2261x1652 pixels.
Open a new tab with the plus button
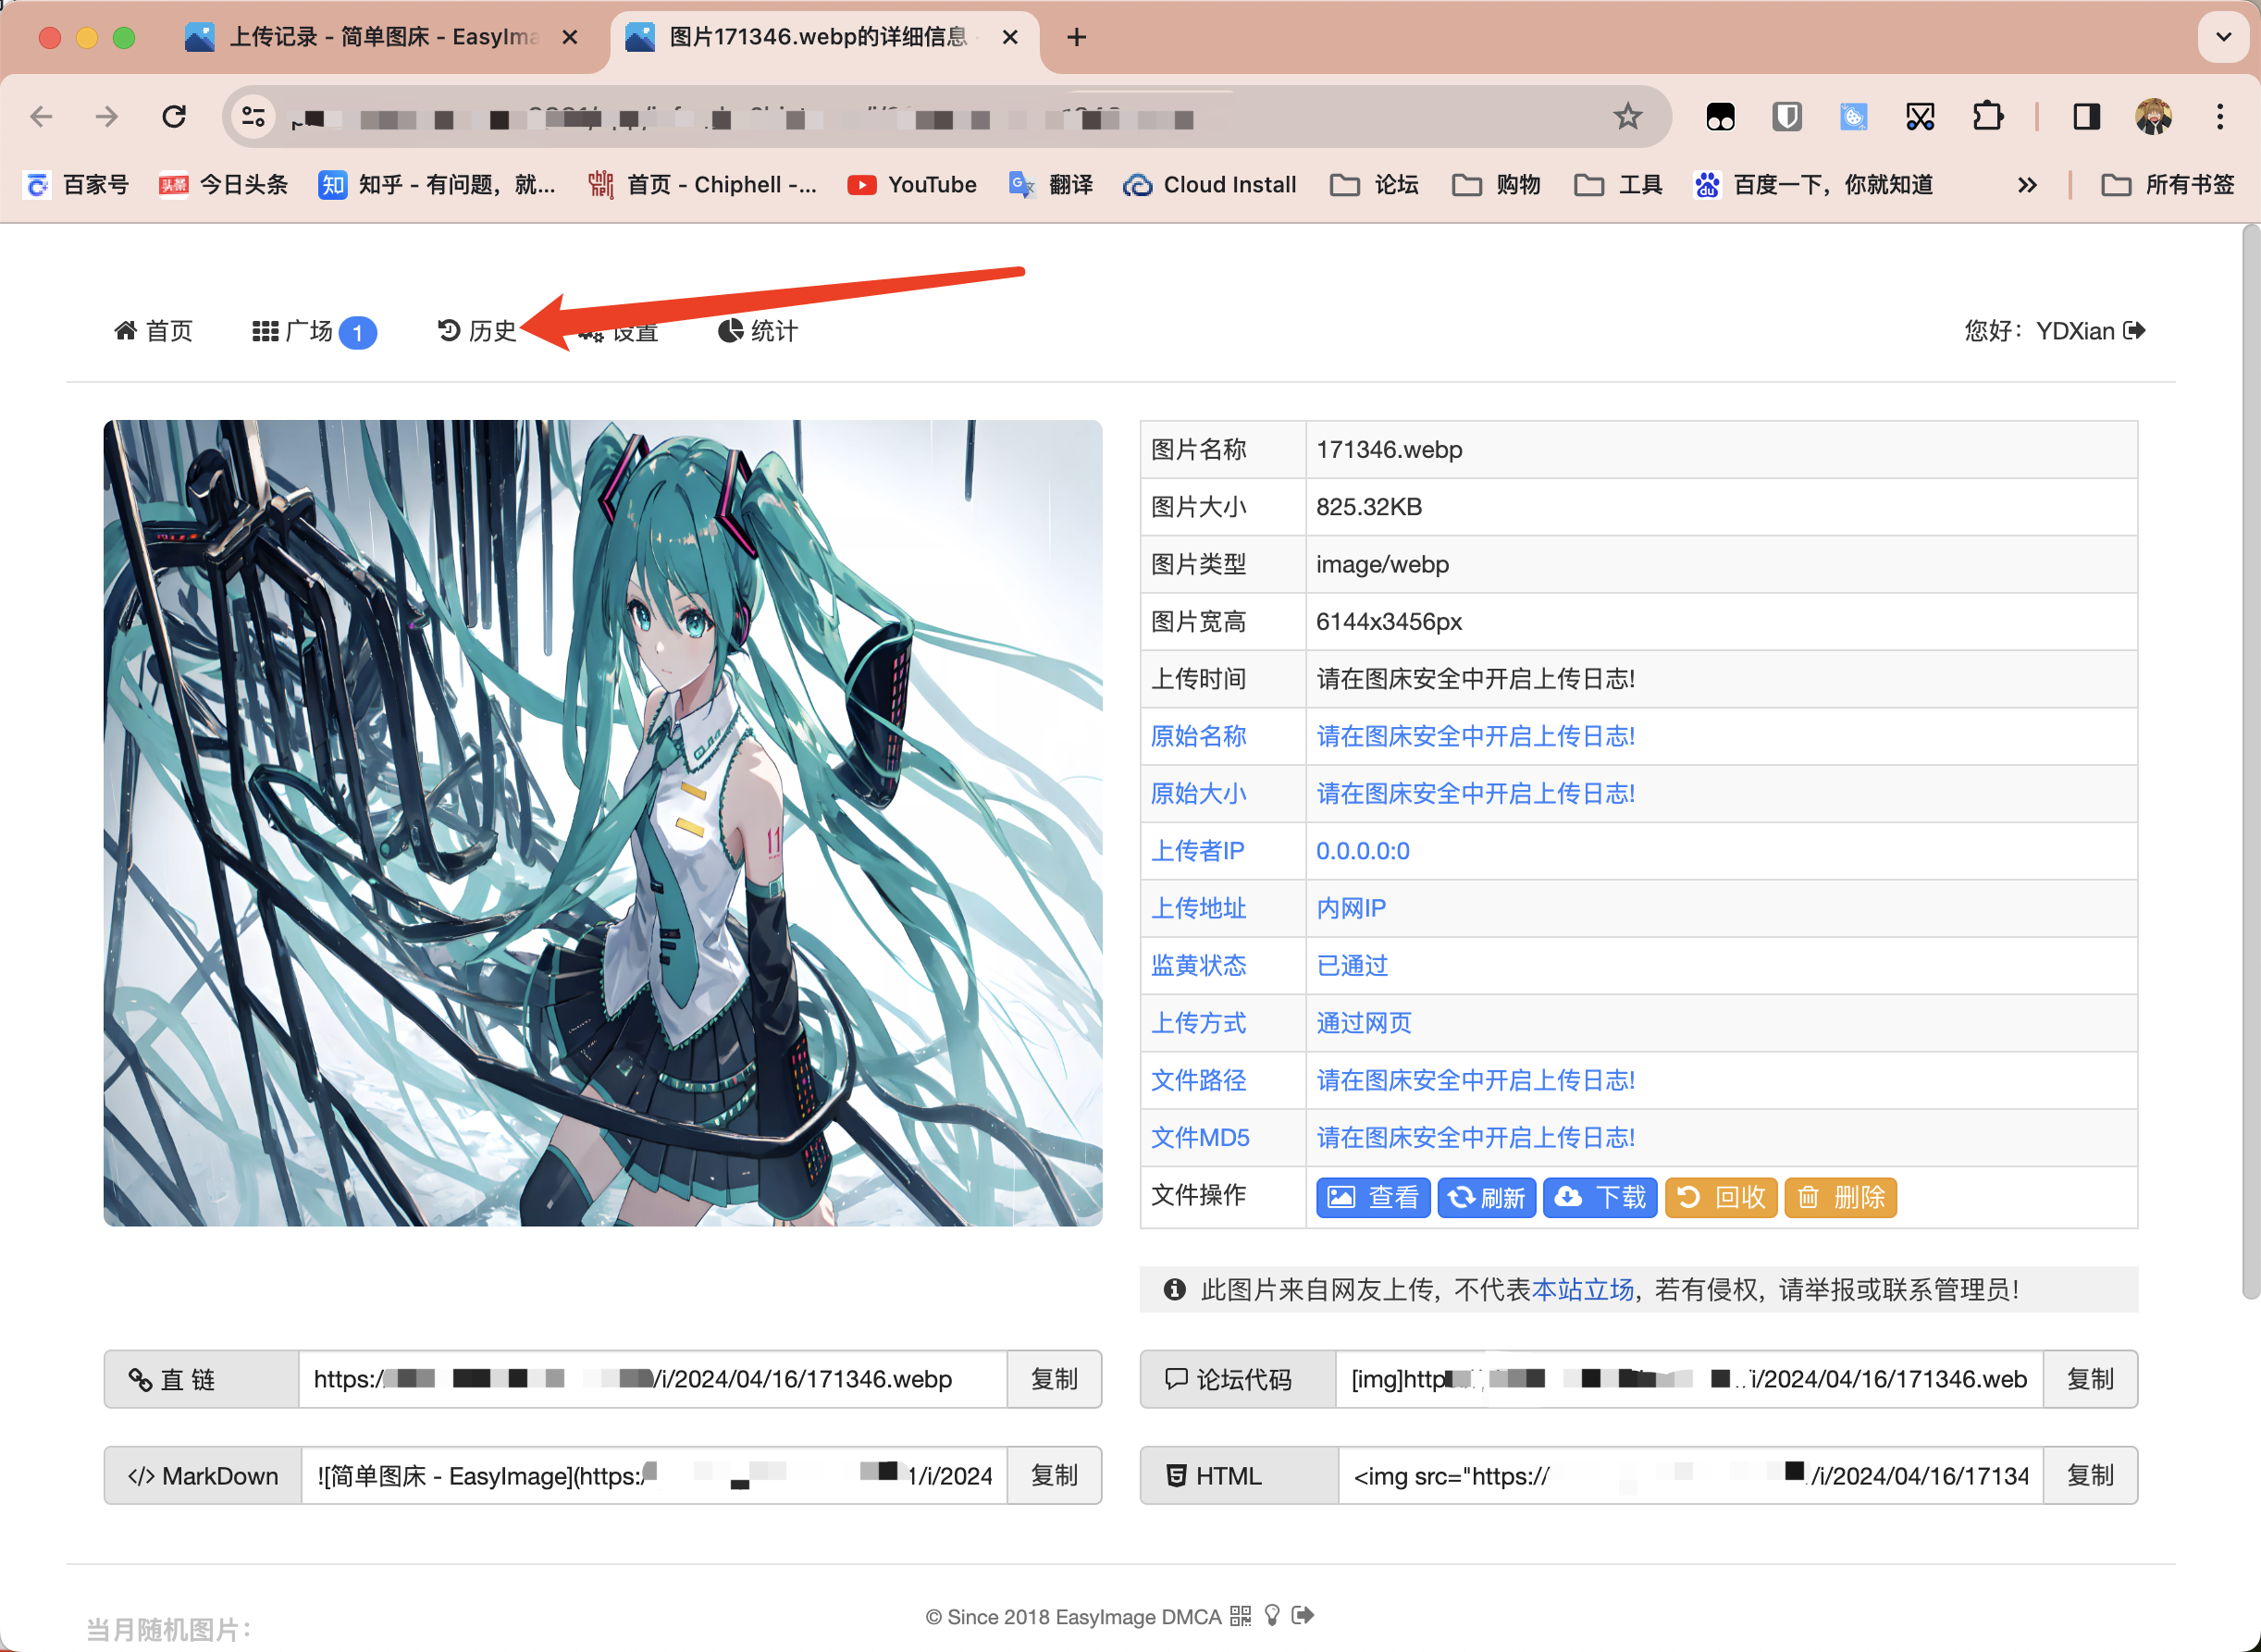click(x=1076, y=37)
